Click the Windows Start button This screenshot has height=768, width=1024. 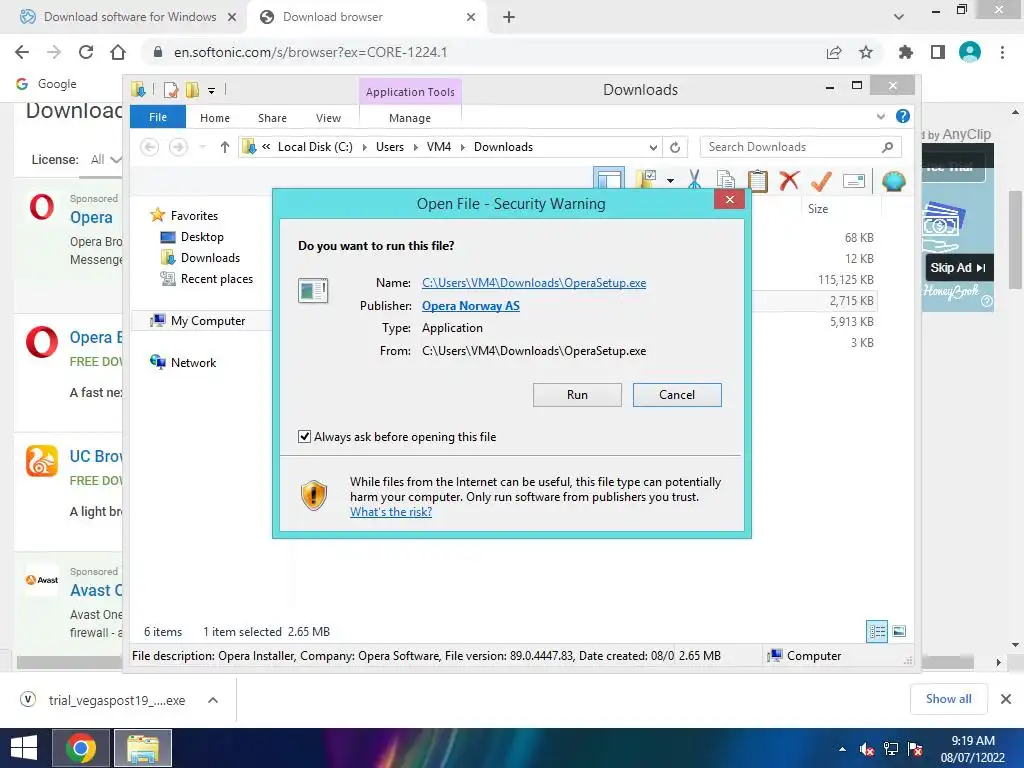(24, 748)
